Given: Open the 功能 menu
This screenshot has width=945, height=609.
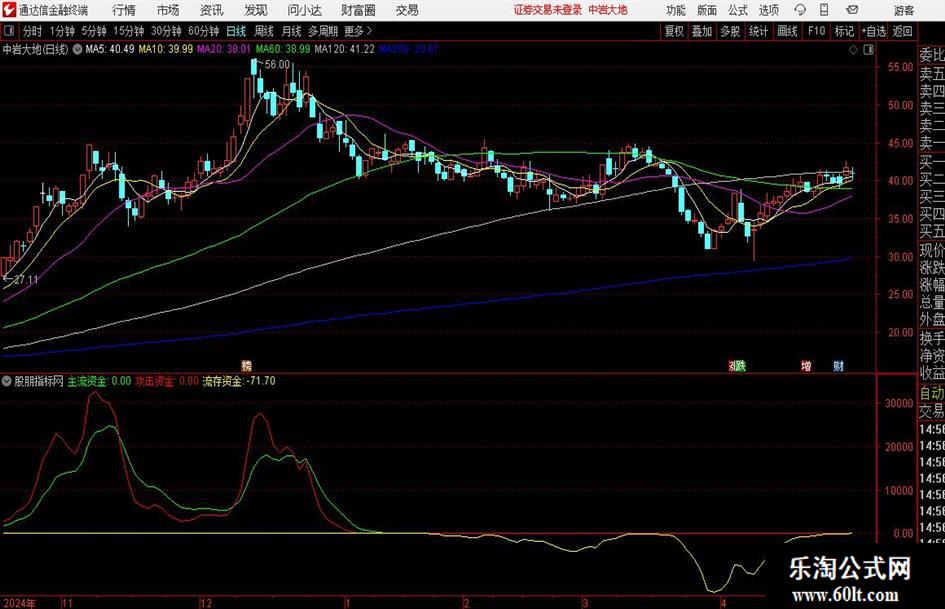Looking at the screenshot, I should [x=676, y=10].
